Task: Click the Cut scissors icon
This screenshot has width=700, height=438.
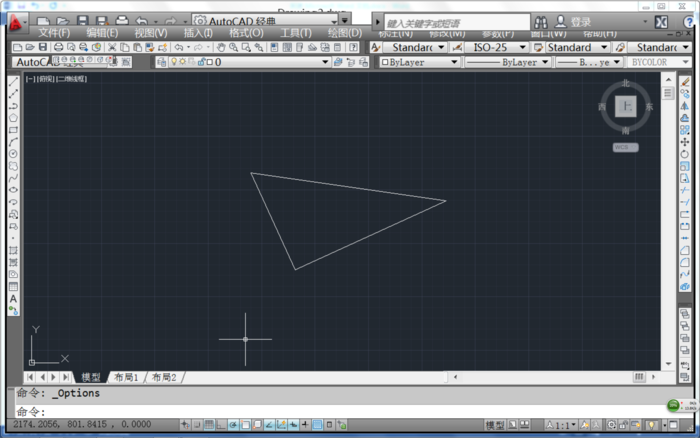Action: [x=112, y=47]
